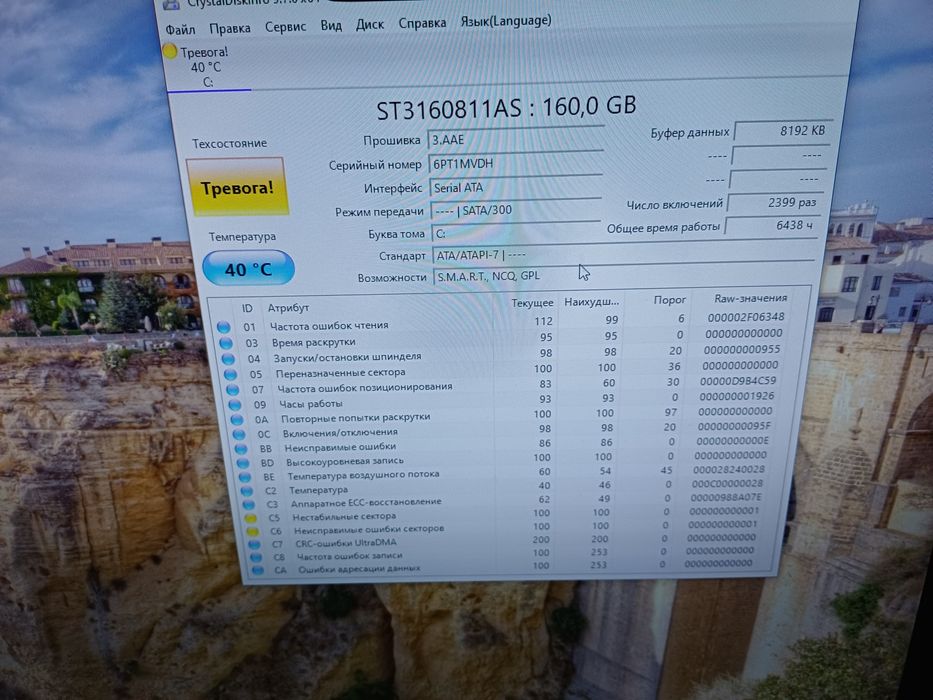
Task: Click the Атрибут column header
Action: (288, 308)
